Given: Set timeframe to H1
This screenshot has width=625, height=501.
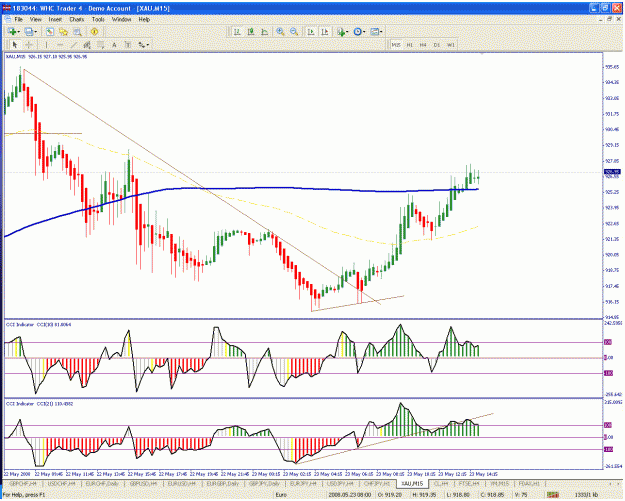Looking at the screenshot, I should [409, 45].
